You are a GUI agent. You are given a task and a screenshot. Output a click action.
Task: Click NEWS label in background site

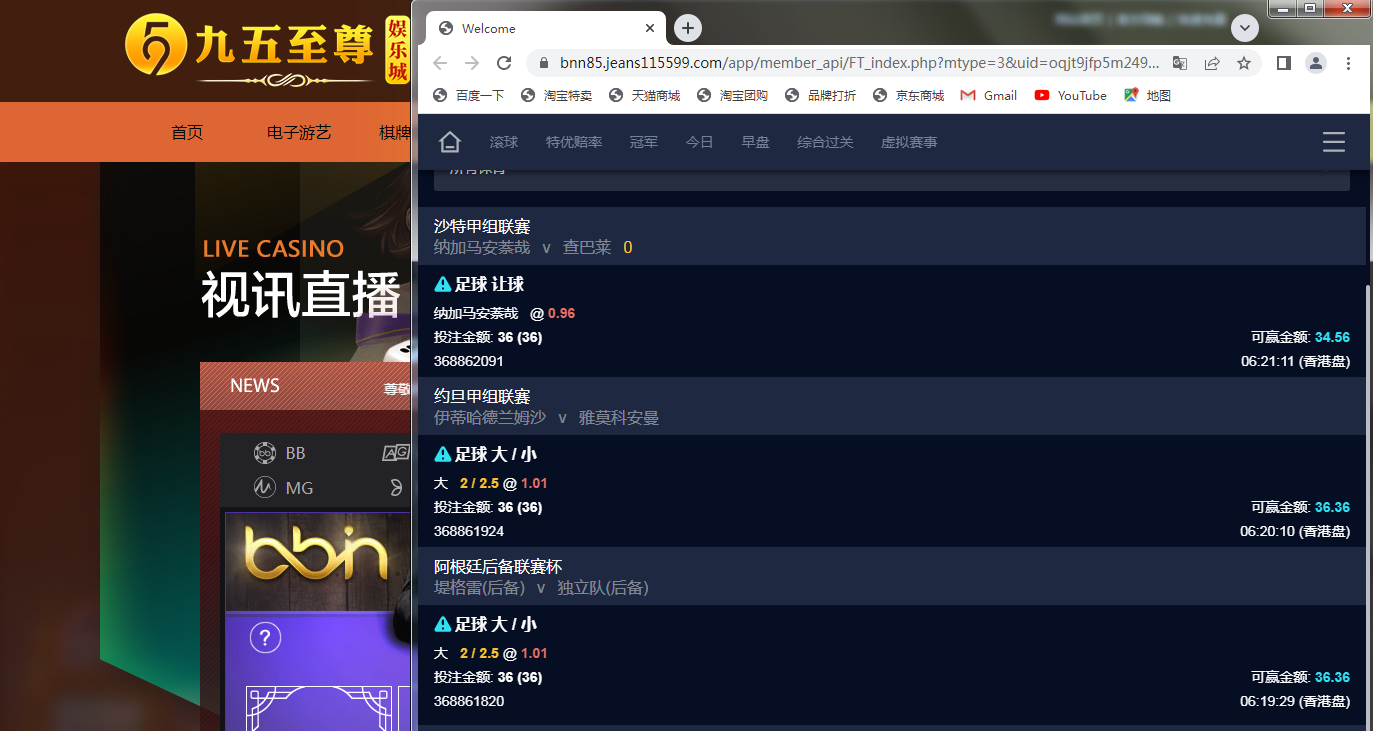pos(255,386)
